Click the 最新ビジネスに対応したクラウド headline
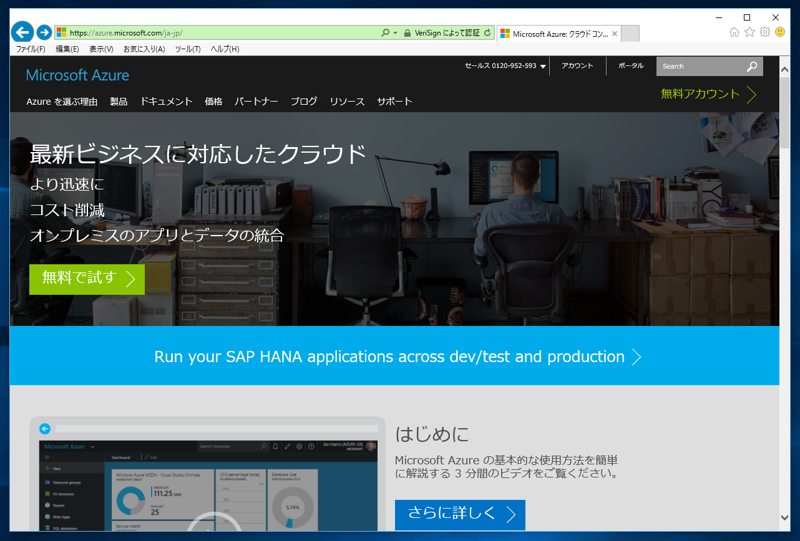The width and height of the screenshot is (800, 541). point(198,154)
